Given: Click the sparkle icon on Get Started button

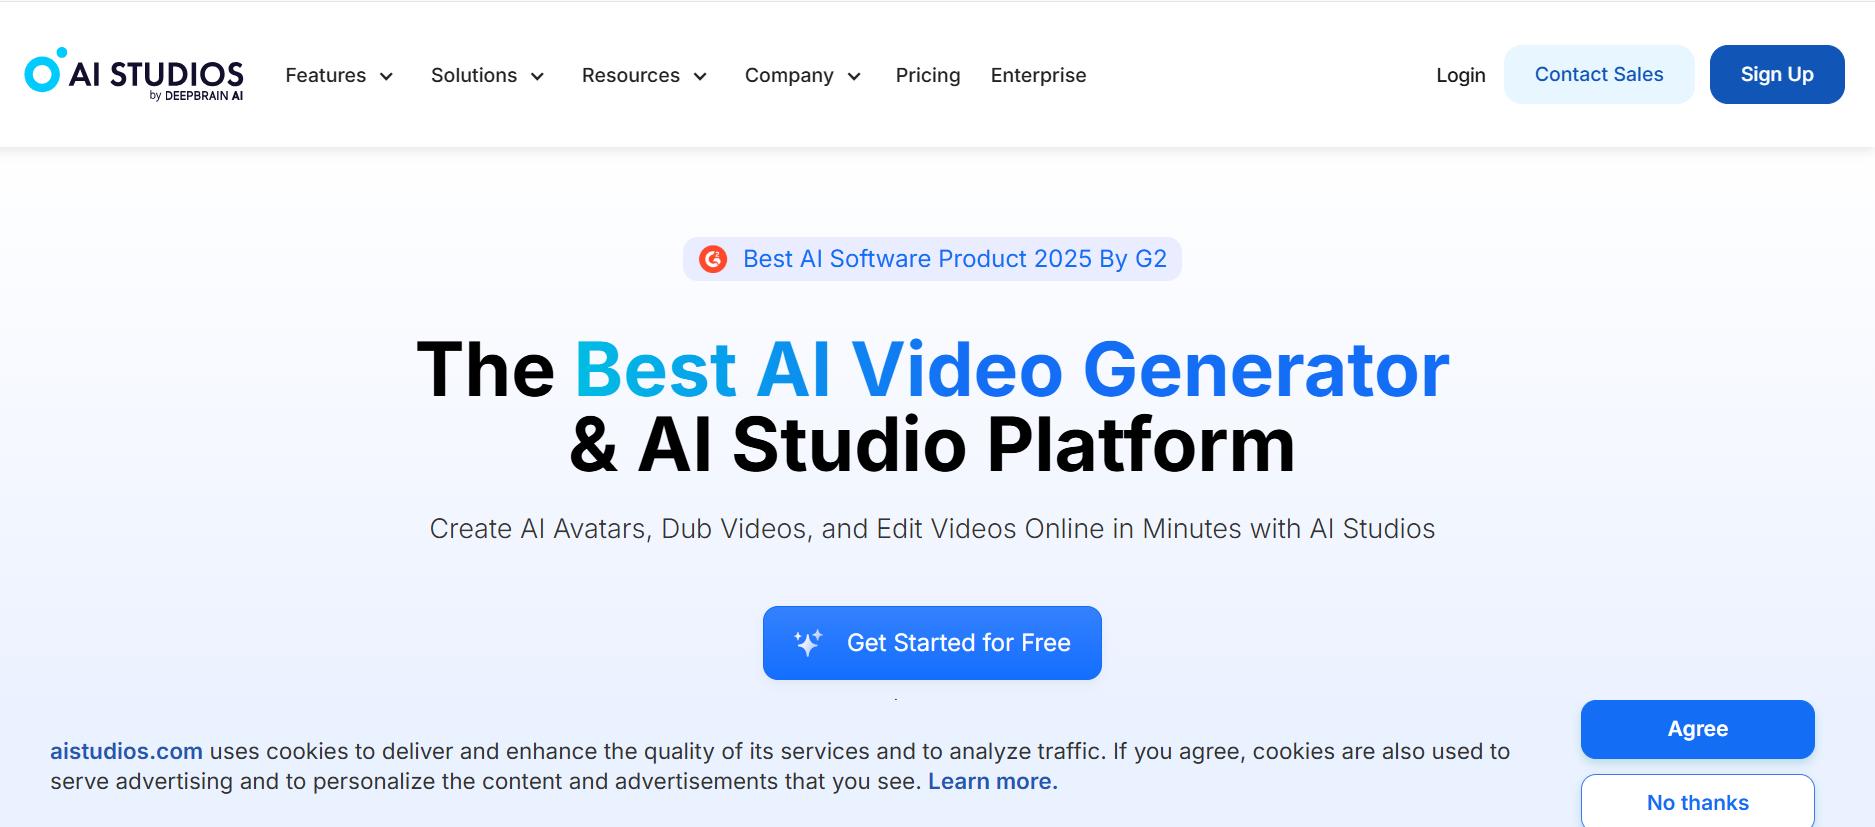Looking at the screenshot, I should point(808,643).
